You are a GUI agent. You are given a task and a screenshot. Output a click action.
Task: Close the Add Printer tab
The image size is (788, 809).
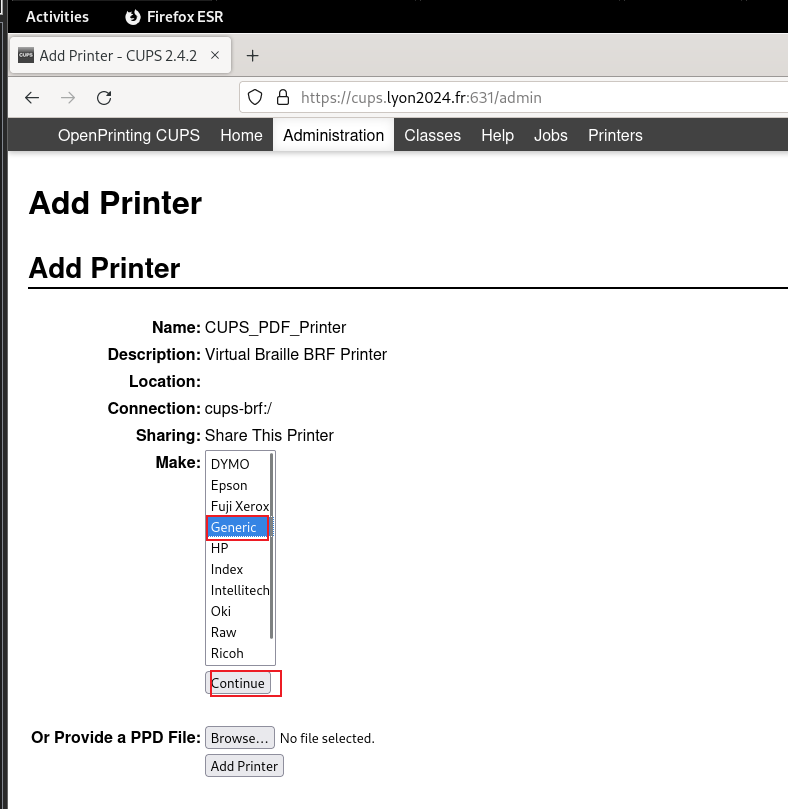215,55
